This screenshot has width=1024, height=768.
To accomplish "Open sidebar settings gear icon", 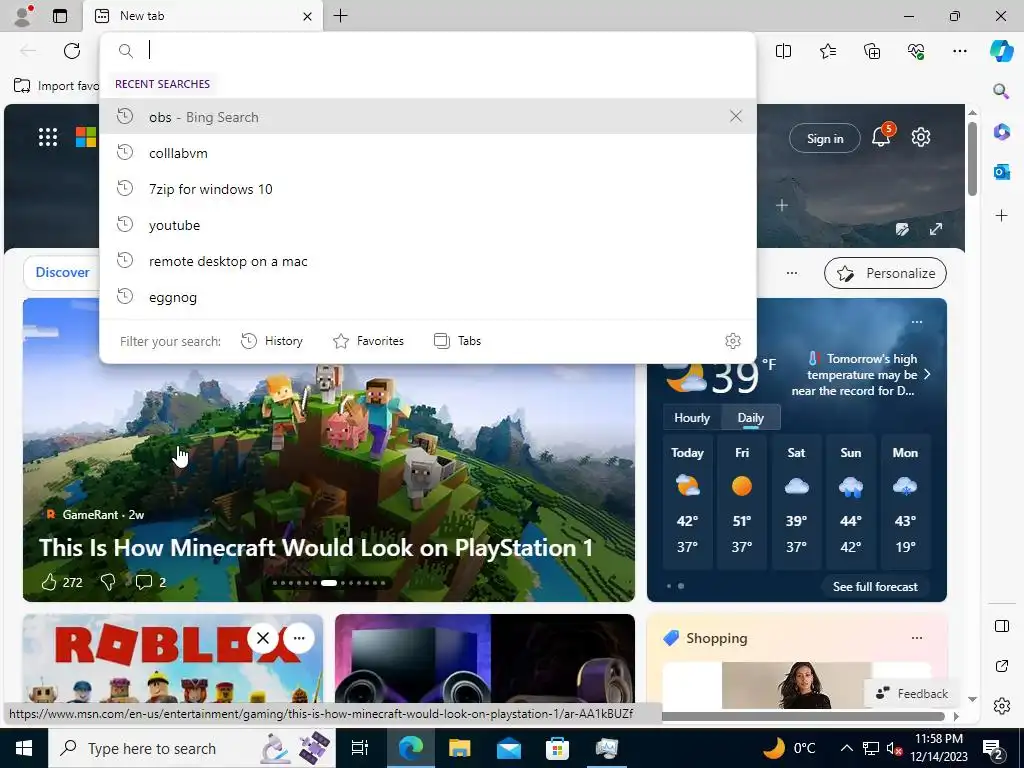I will [x=1001, y=706].
